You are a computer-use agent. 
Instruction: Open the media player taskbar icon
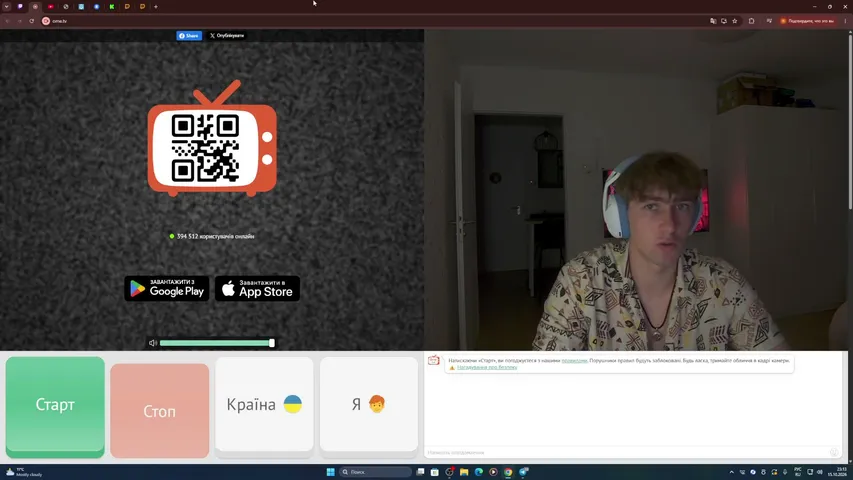[x=493, y=472]
